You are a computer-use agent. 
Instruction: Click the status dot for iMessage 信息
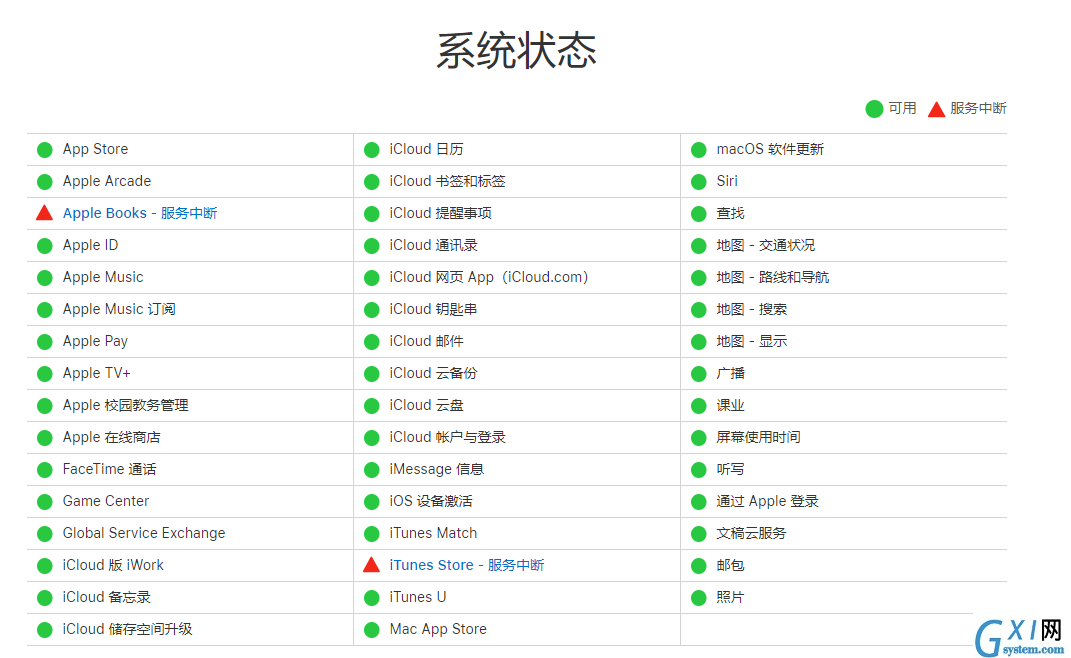point(372,469)
